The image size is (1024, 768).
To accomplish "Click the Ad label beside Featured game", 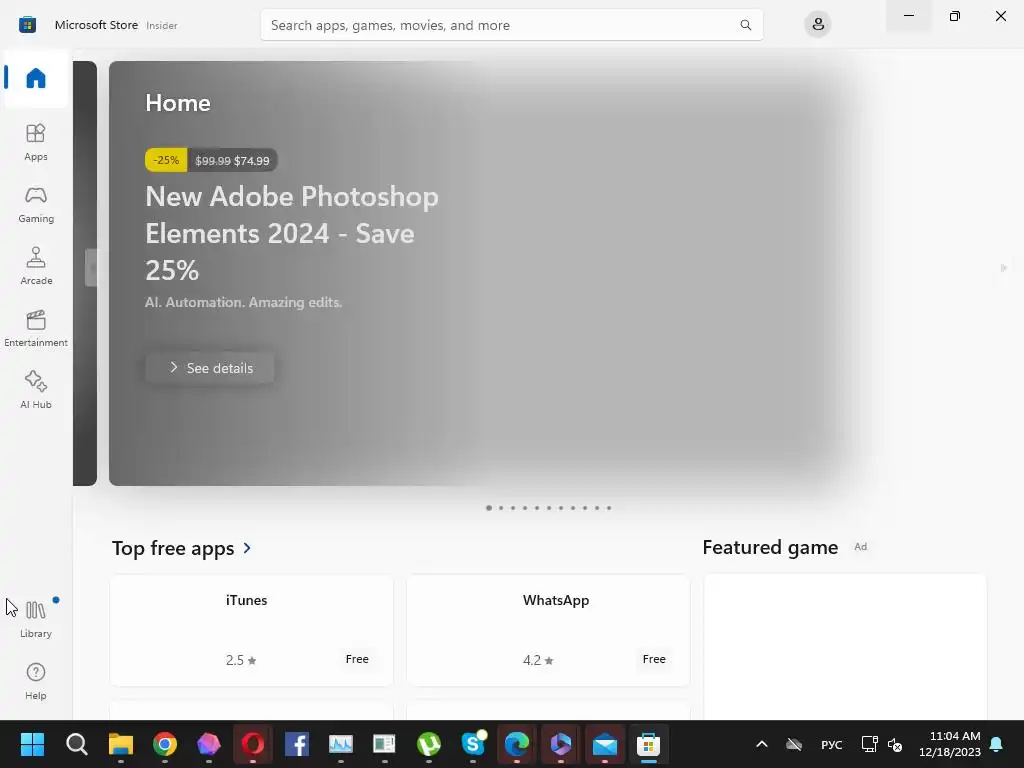I will point(861,547).
